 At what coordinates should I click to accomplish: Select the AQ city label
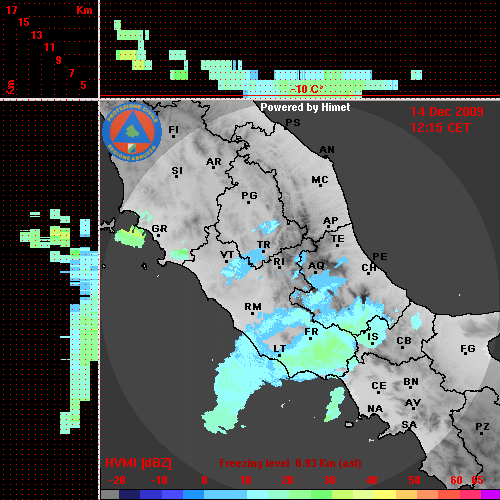316,266
